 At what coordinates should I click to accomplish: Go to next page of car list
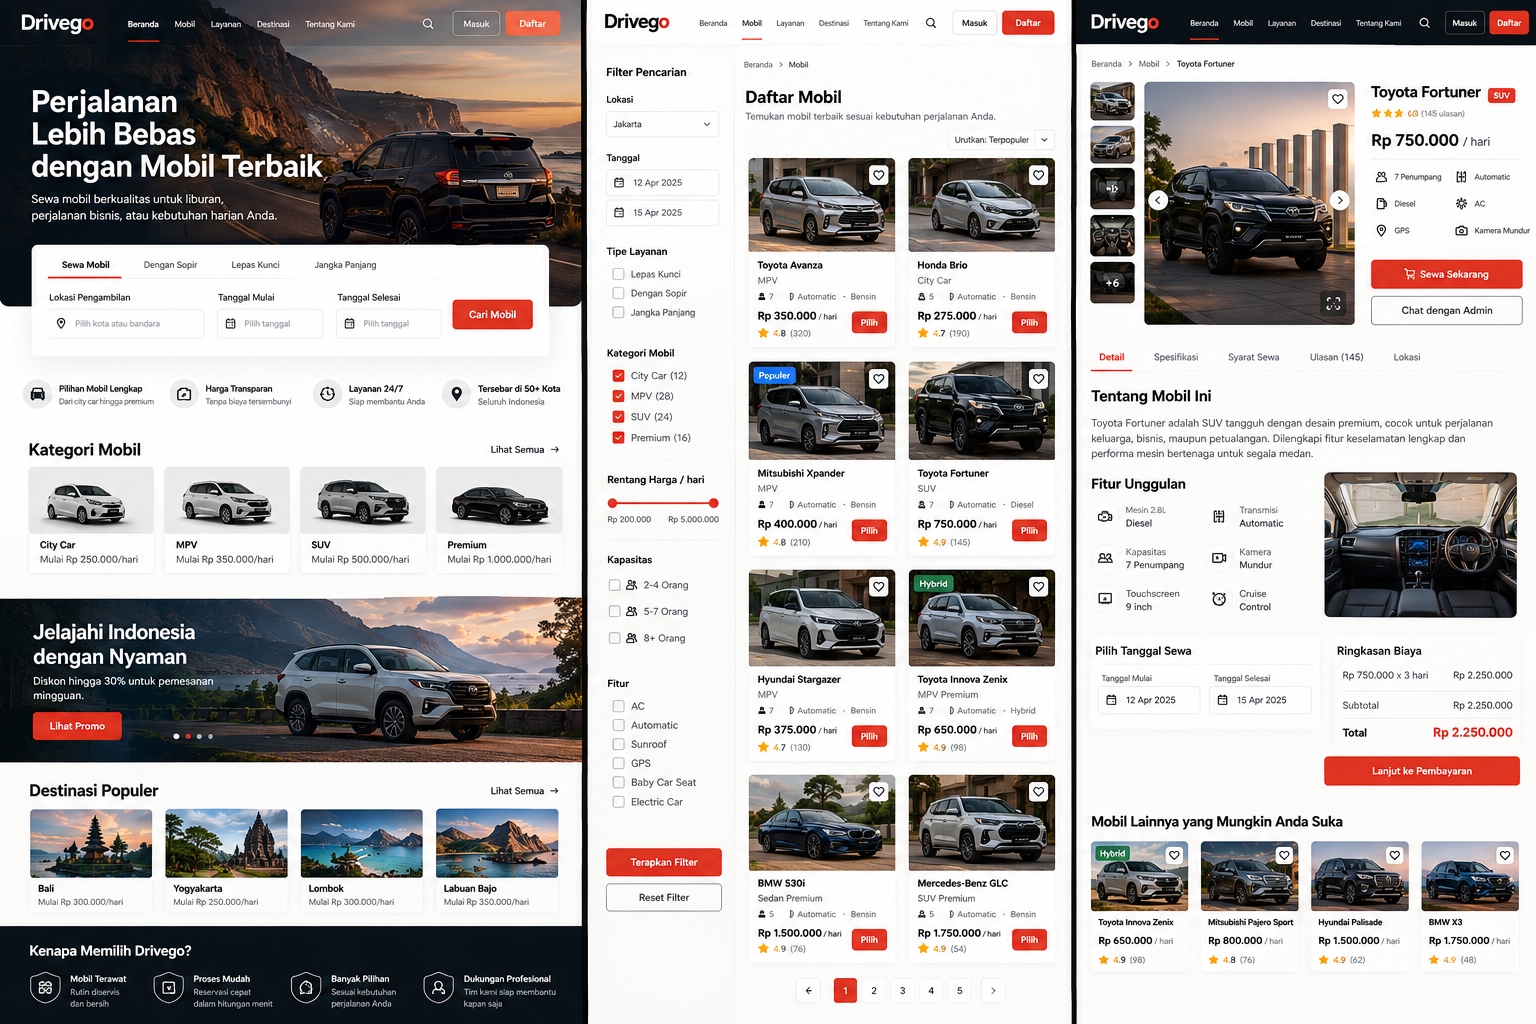pos(993,991)
